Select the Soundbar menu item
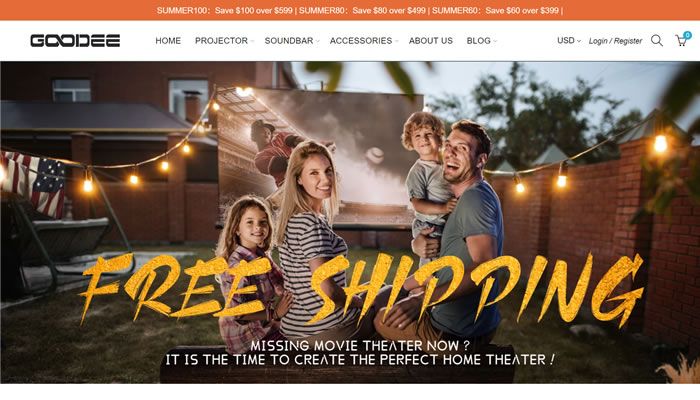 pos(289,41)
